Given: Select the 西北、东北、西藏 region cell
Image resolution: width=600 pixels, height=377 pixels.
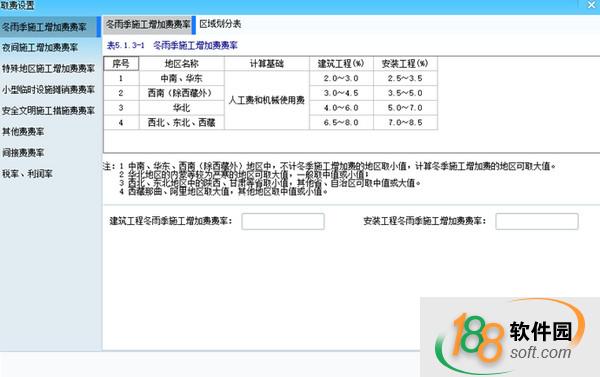Looking at the screenshot, I should [x=182, y=122].
